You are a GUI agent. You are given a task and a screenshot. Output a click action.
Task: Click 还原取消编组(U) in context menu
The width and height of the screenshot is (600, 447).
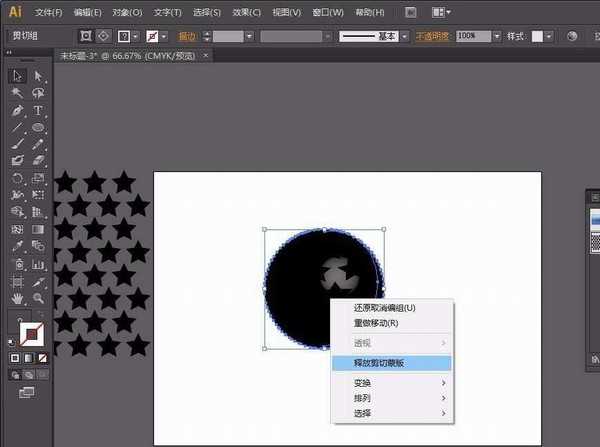[x=384, y=308]
